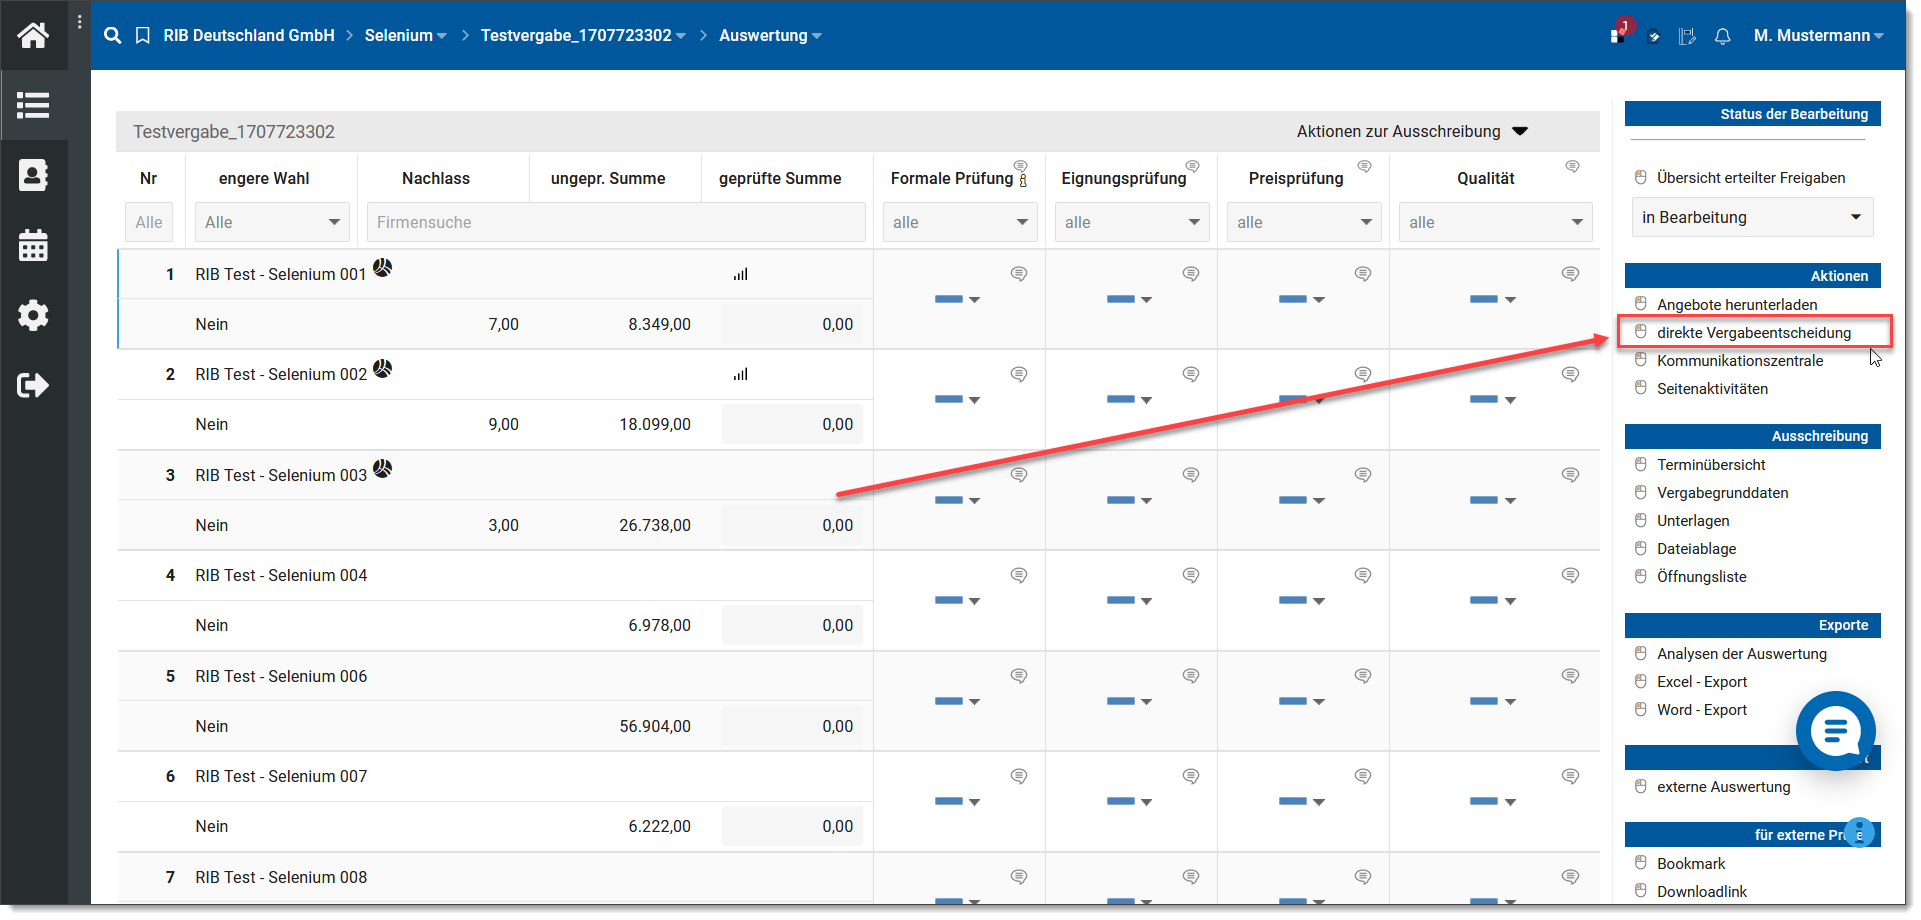The width and height of the screenshot is (1921, 920).
Task: Click Excel - Export link
Action: click(x=1701, y=681)
